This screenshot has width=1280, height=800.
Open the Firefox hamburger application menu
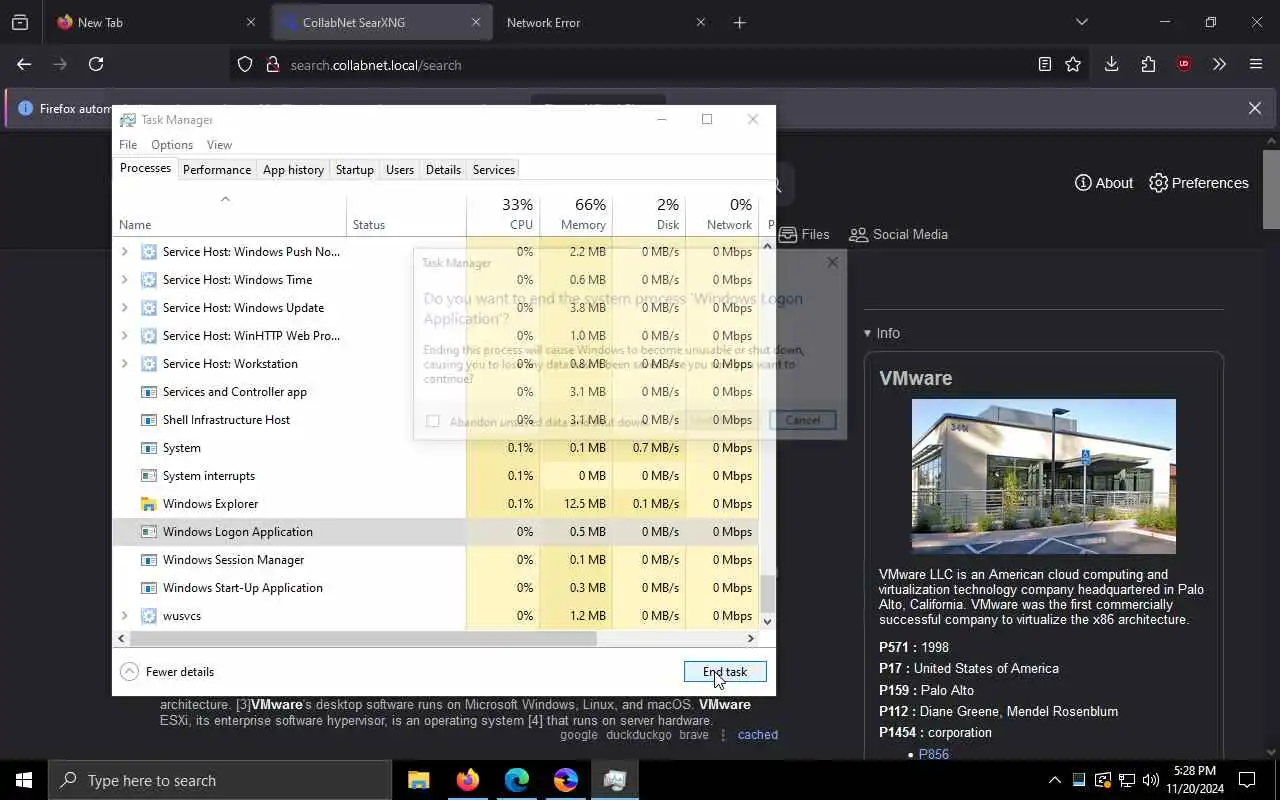[1256, 64]
